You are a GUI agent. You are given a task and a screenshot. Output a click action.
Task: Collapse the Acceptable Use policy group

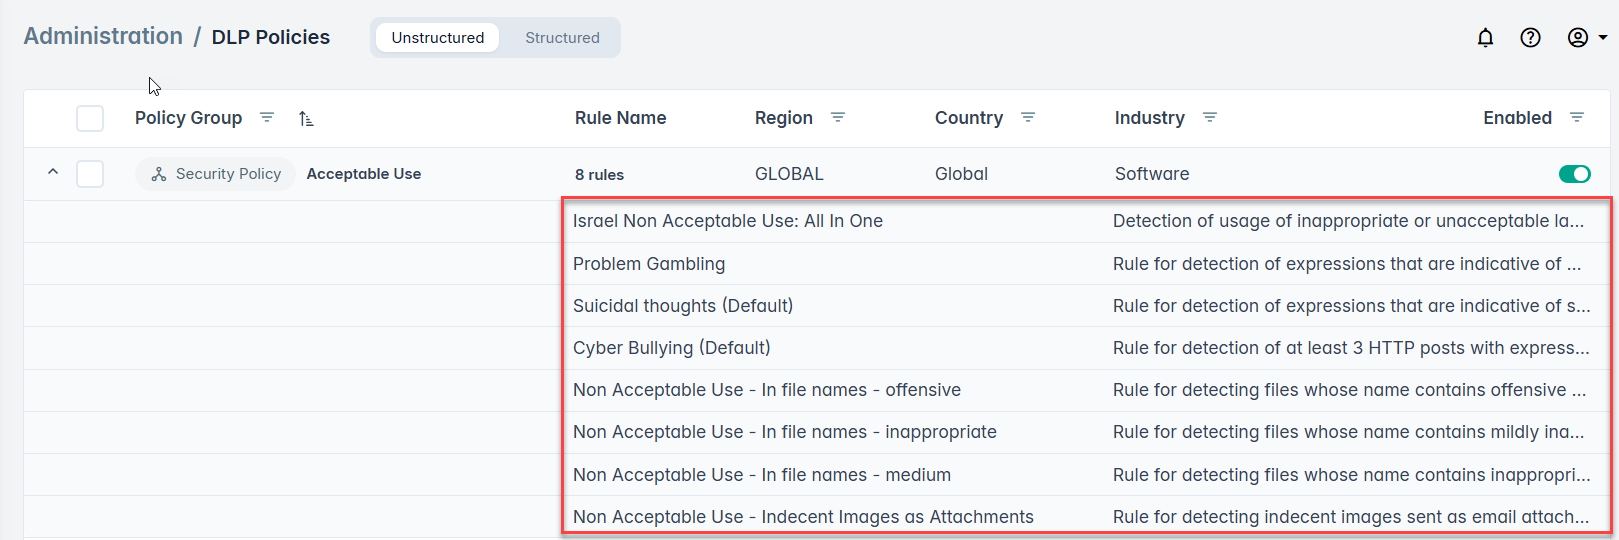[x=53, y=172]
